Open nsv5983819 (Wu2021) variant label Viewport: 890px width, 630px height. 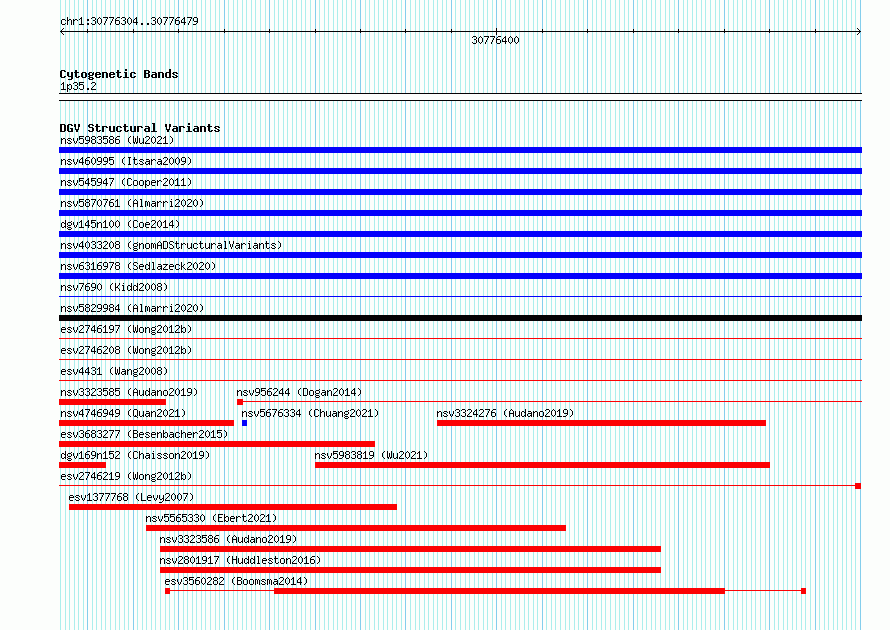(371, 455)
